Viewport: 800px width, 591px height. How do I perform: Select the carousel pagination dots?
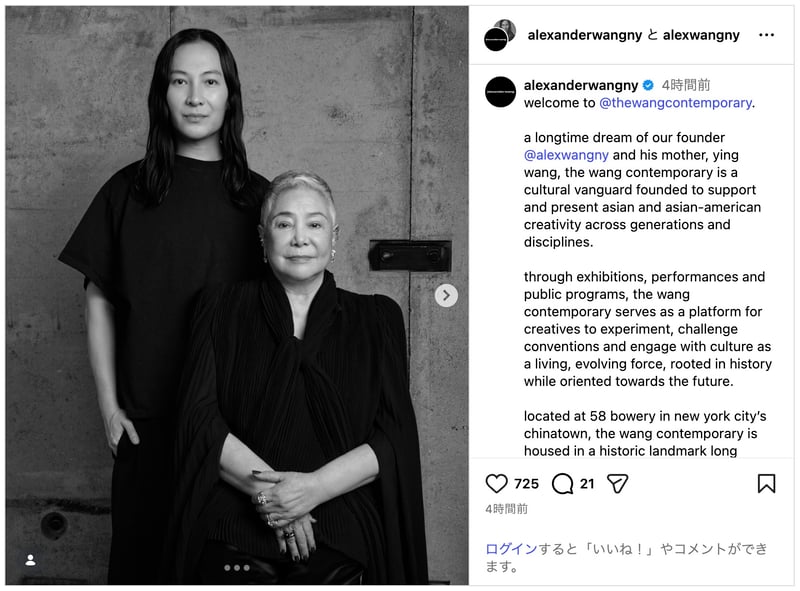pos(237,568)
